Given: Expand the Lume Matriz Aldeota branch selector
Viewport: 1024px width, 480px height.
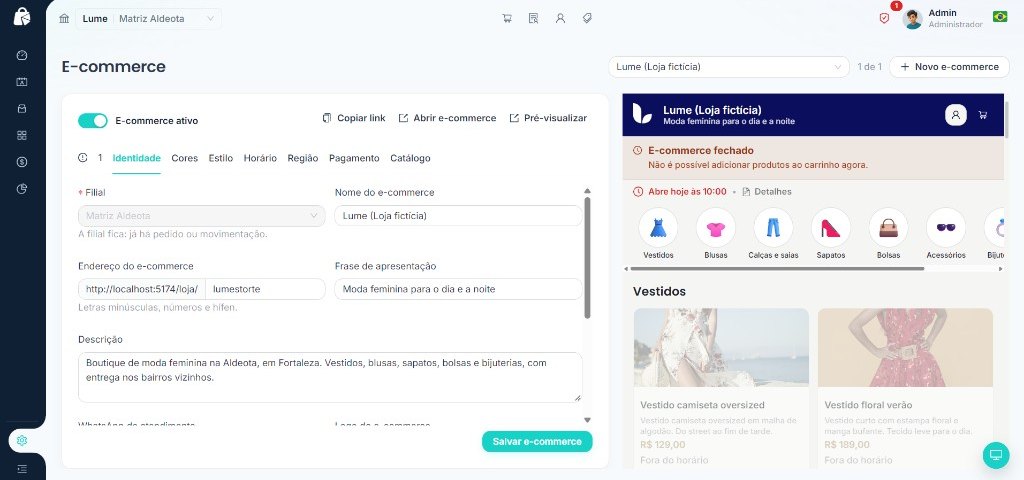Looking at the screenshot, I should pos(148,18).
